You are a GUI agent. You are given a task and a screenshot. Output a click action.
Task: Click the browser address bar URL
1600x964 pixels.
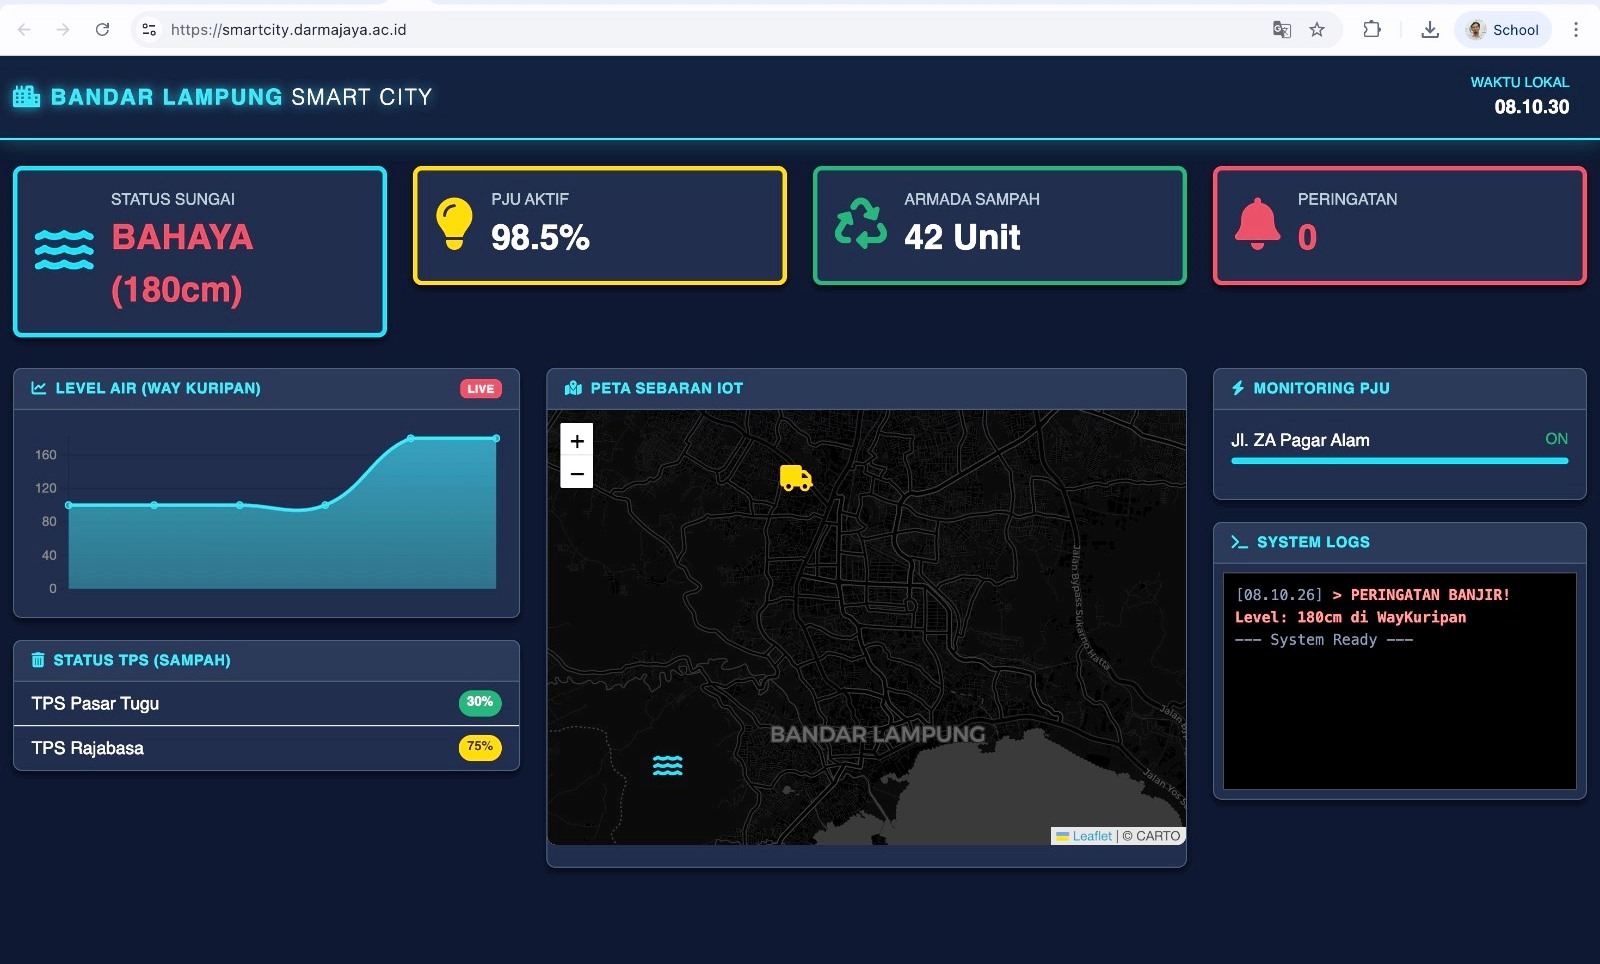pos(288,30)
